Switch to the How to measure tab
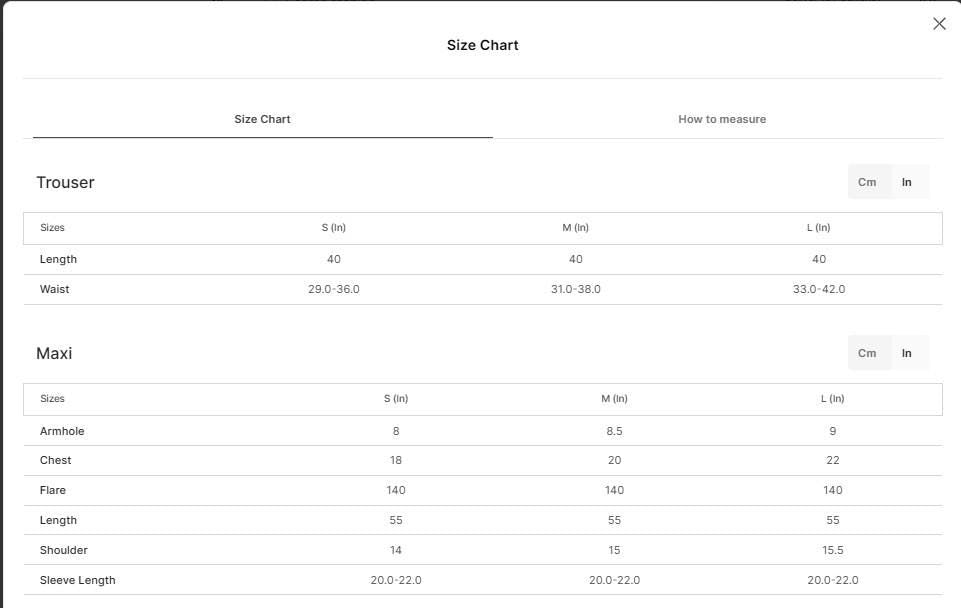Screen dimensions: 961x608 (x=721, y=120)
